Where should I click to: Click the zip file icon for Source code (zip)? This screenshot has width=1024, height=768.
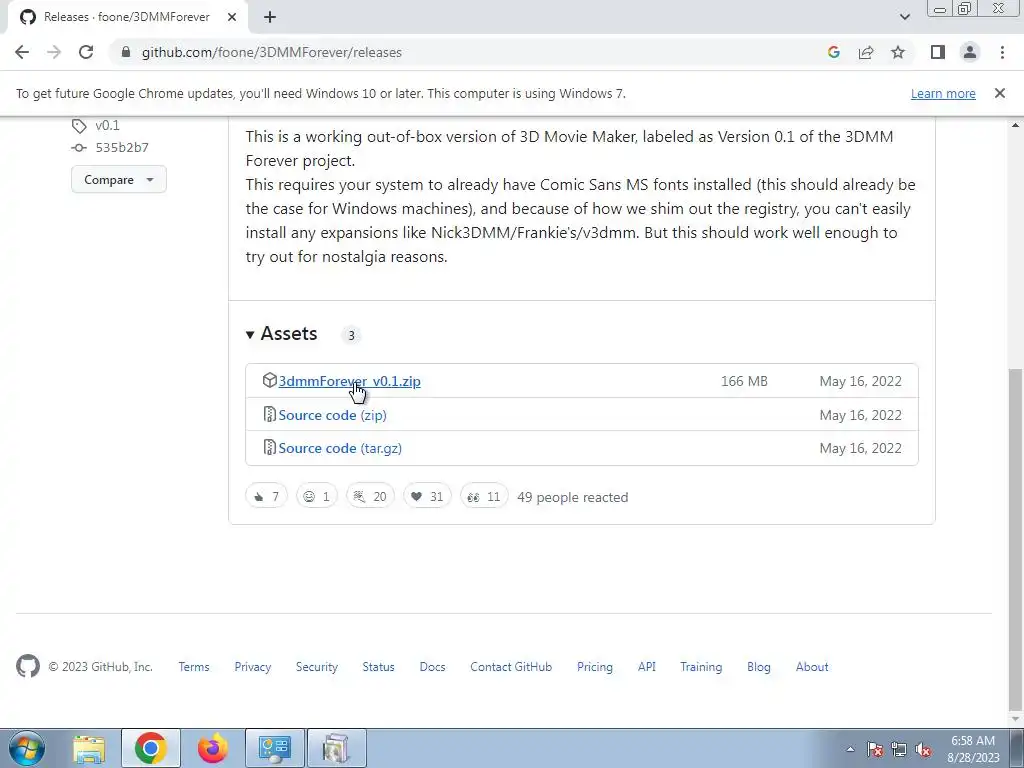pyautogui.click(x=269, y=414)
